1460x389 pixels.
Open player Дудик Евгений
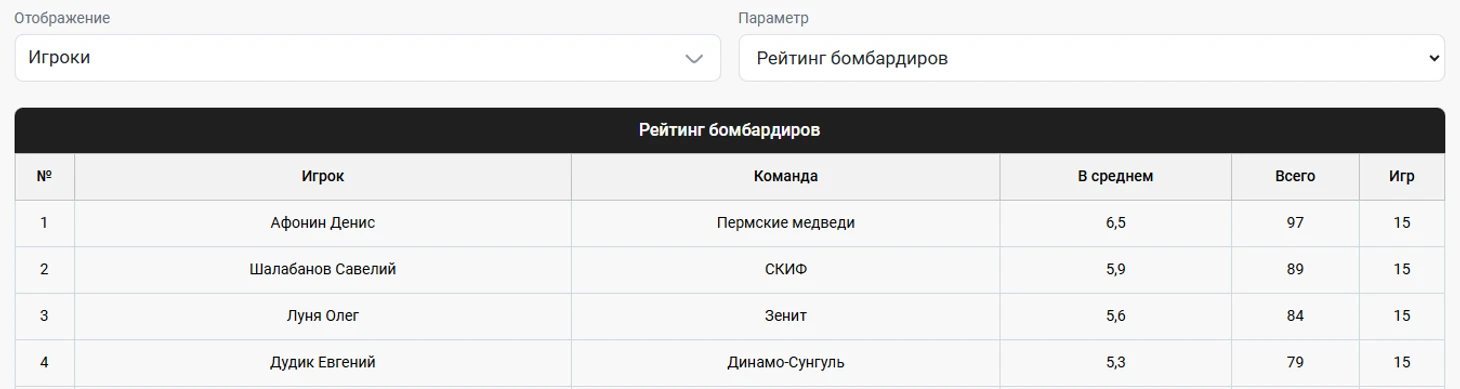coord(323,362)
